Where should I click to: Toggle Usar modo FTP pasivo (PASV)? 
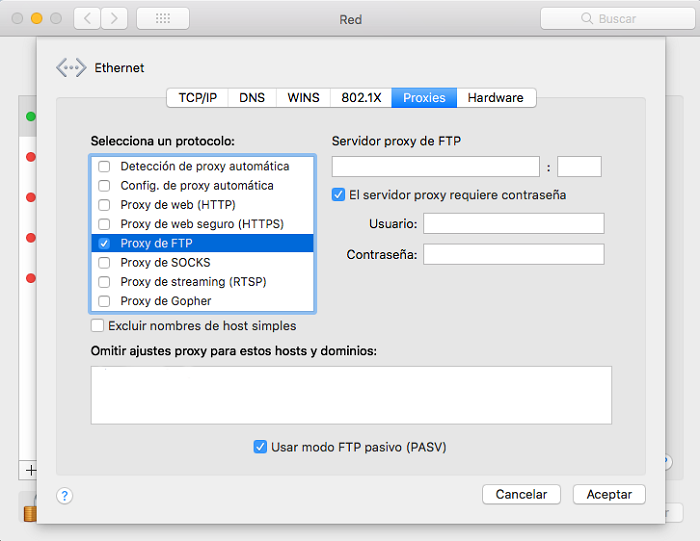[x=260, y=447]
